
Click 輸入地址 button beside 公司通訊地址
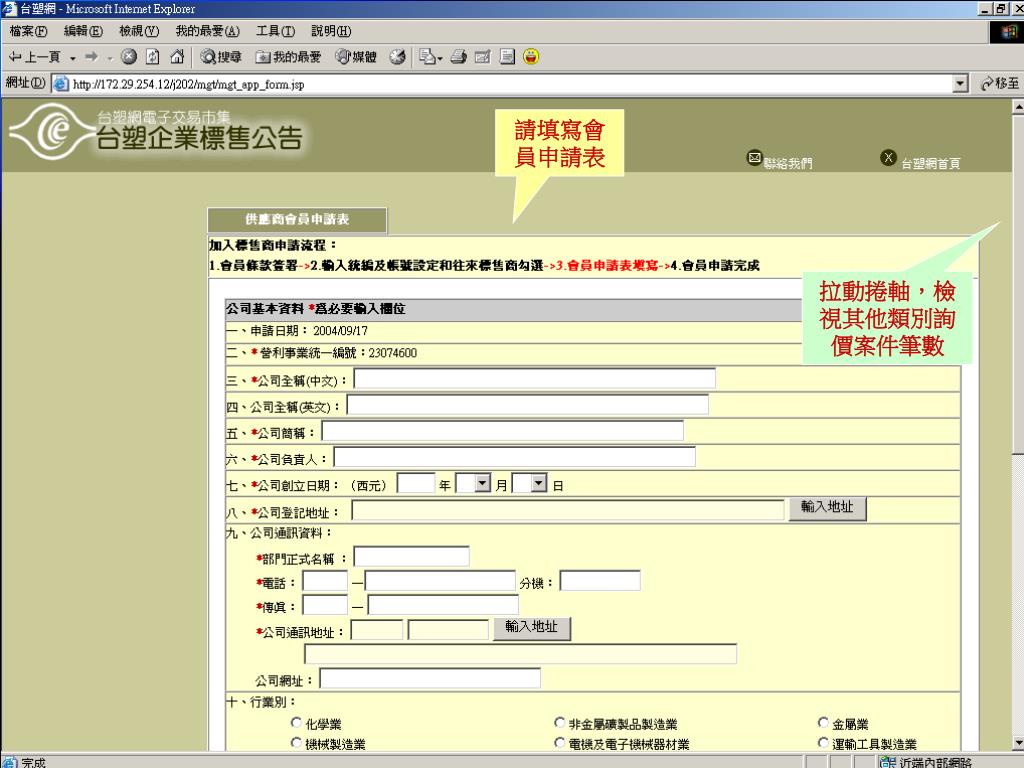pos(531,628)
